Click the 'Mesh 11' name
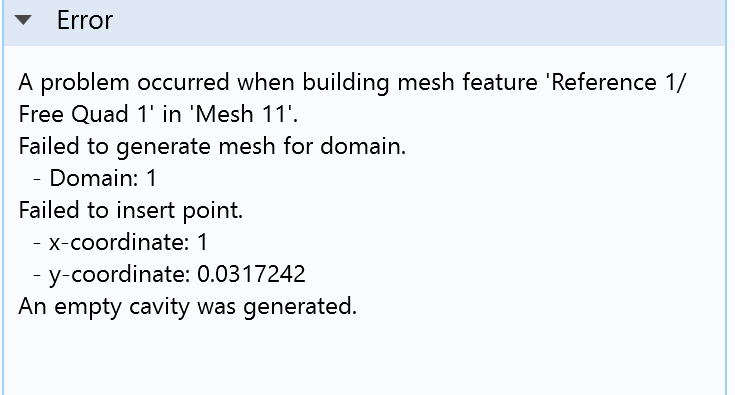Viewport: 735px width, 395px height. 243,114
